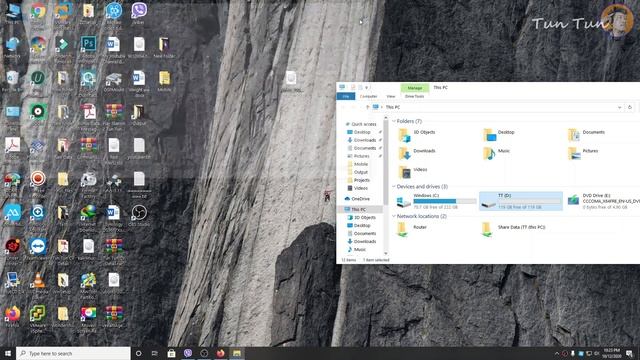Select the Recycle Bin desktop icon
Screen dimensions: 640x360
[13, 78]
